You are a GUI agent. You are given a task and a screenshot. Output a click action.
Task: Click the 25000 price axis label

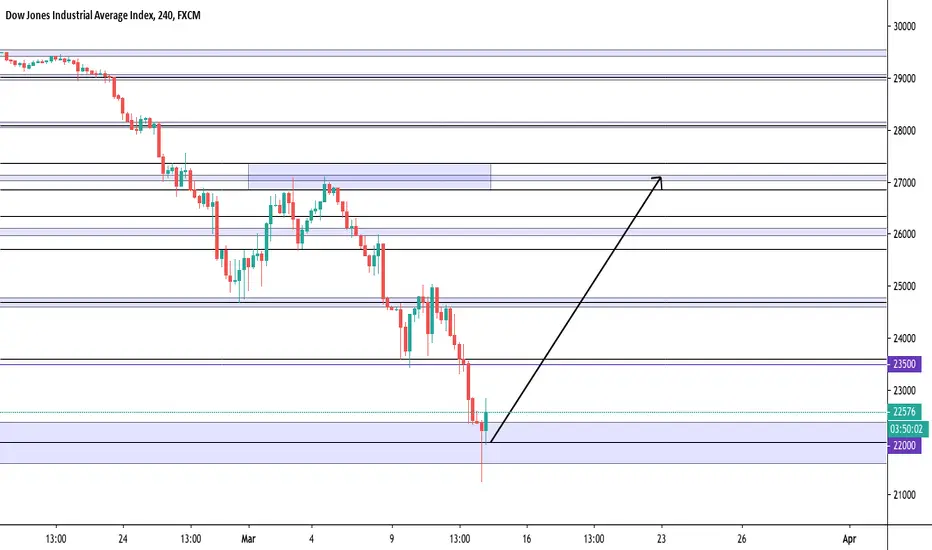[x=904, y=287]
